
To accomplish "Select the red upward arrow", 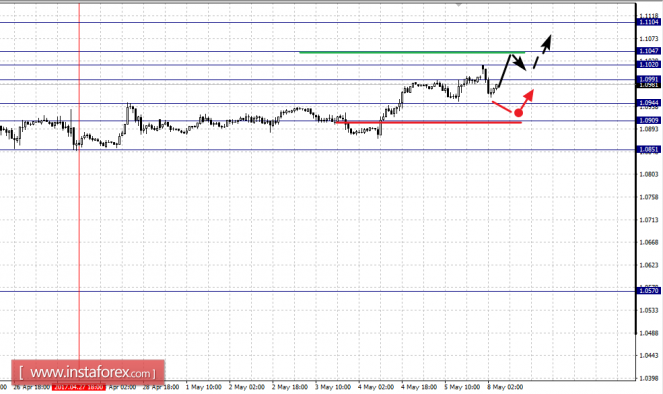I will pyautogui.click(x=527, y=99).
